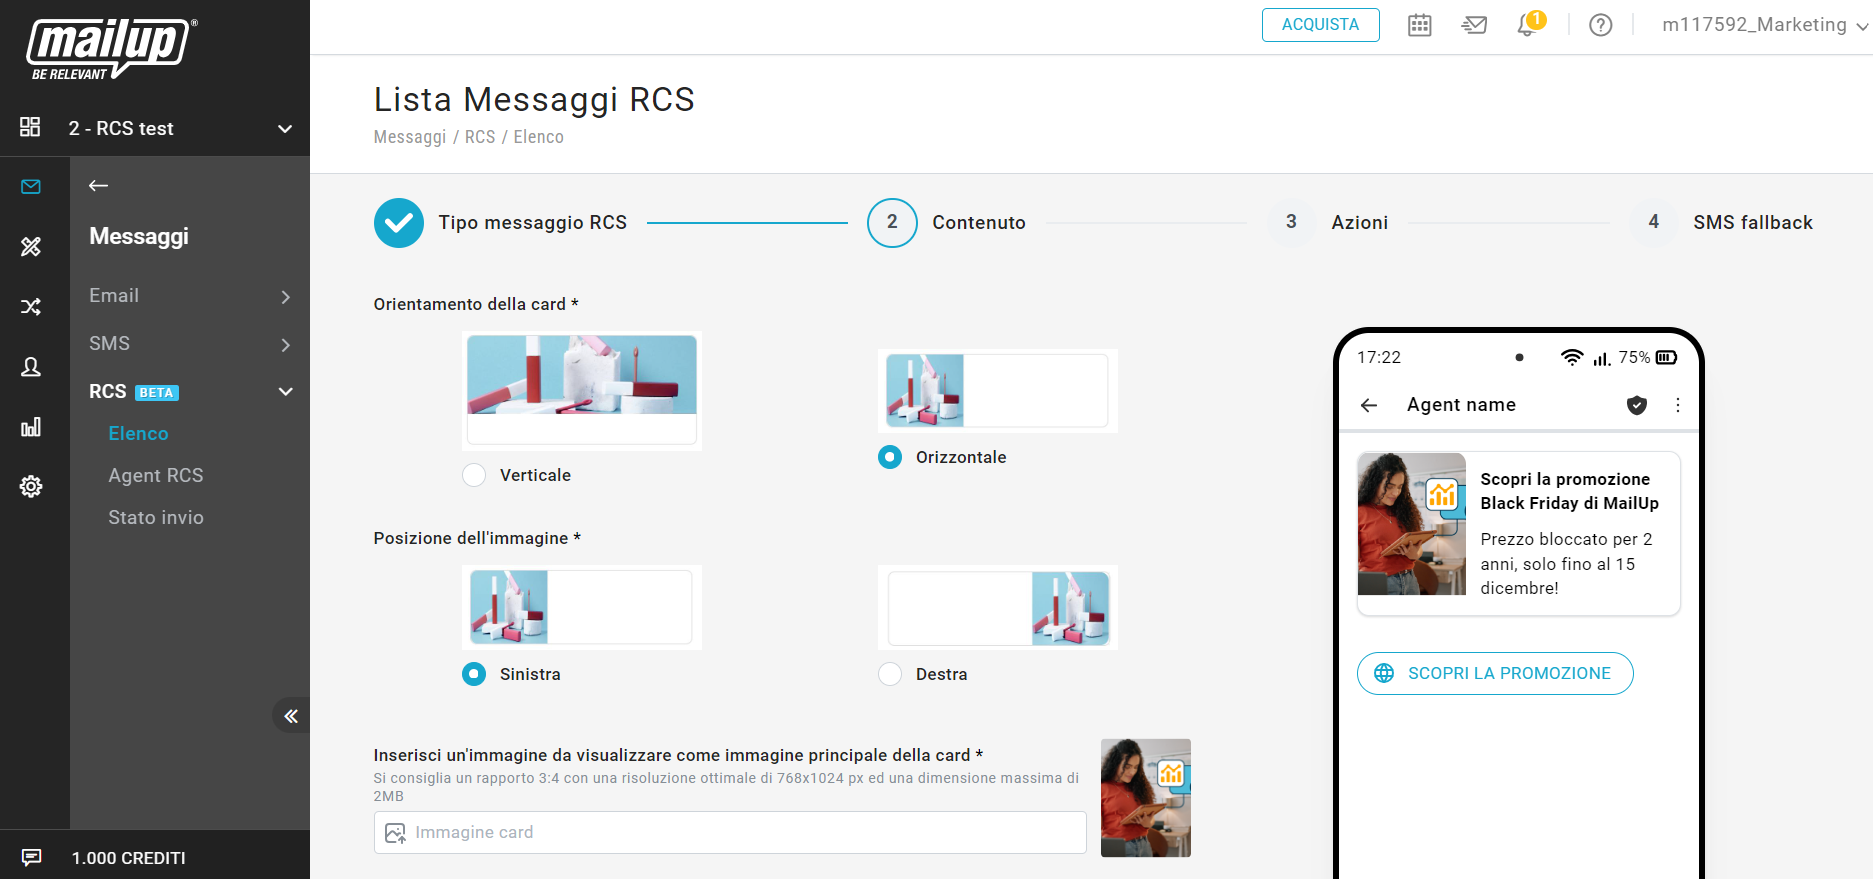Click the Recipients person icon in sidebar

click(x=31, y=367)
